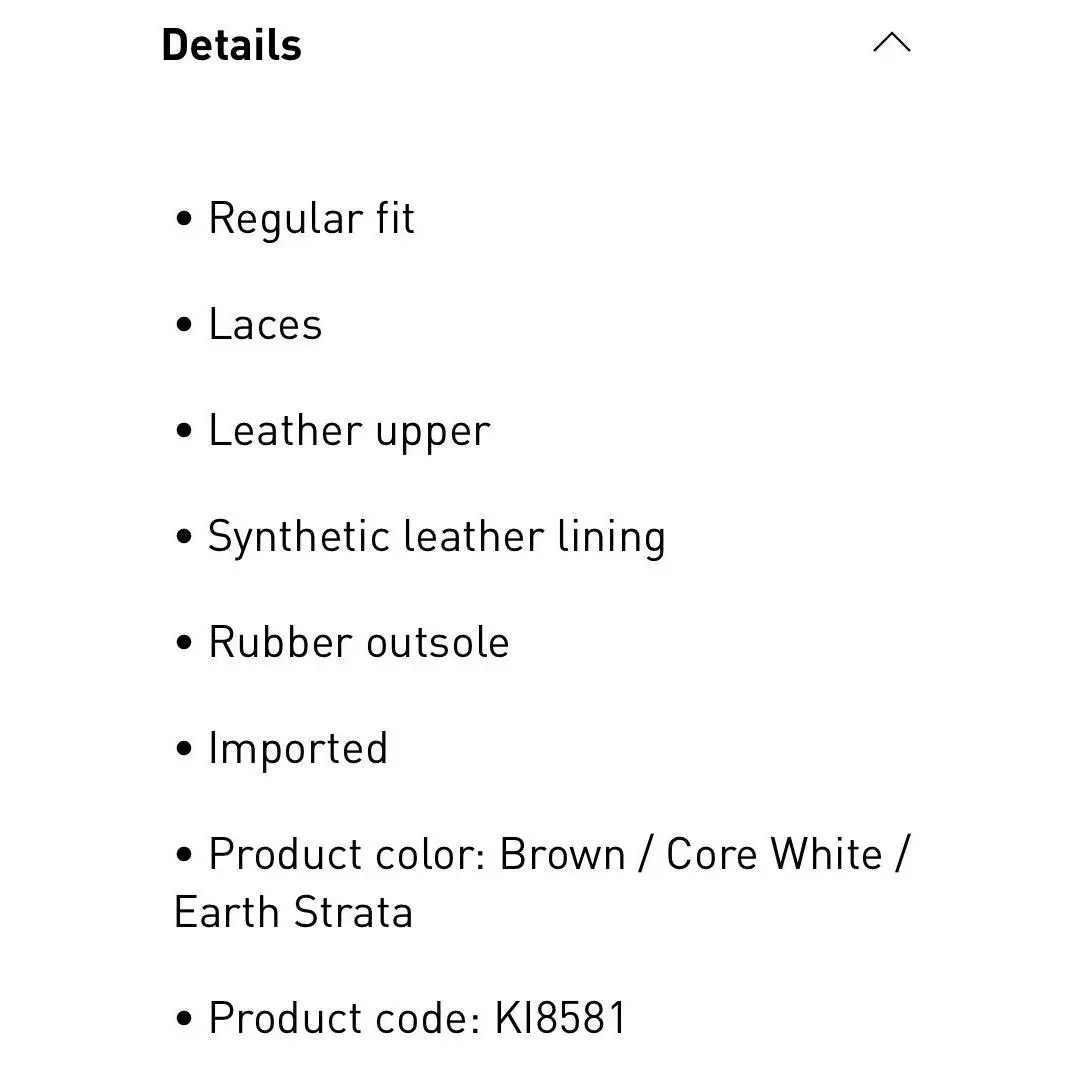Click the bullet beside Regular fit
Viewport: 1087px width, 1087px height.
tap(184, 218)
